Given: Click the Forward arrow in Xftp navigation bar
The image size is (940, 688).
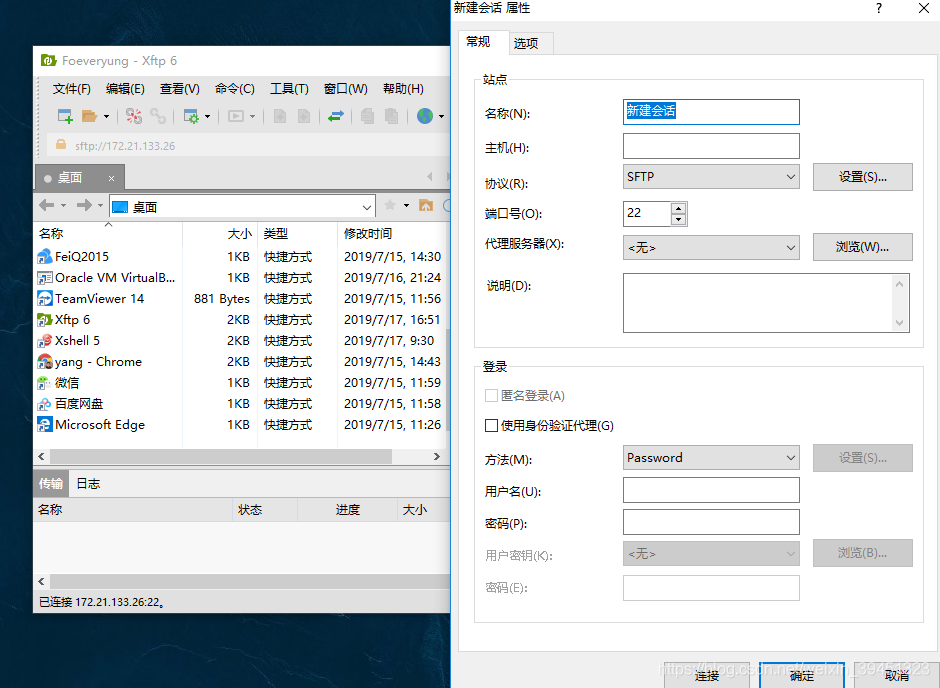Looking at the screenshot, I should (84, 206).
